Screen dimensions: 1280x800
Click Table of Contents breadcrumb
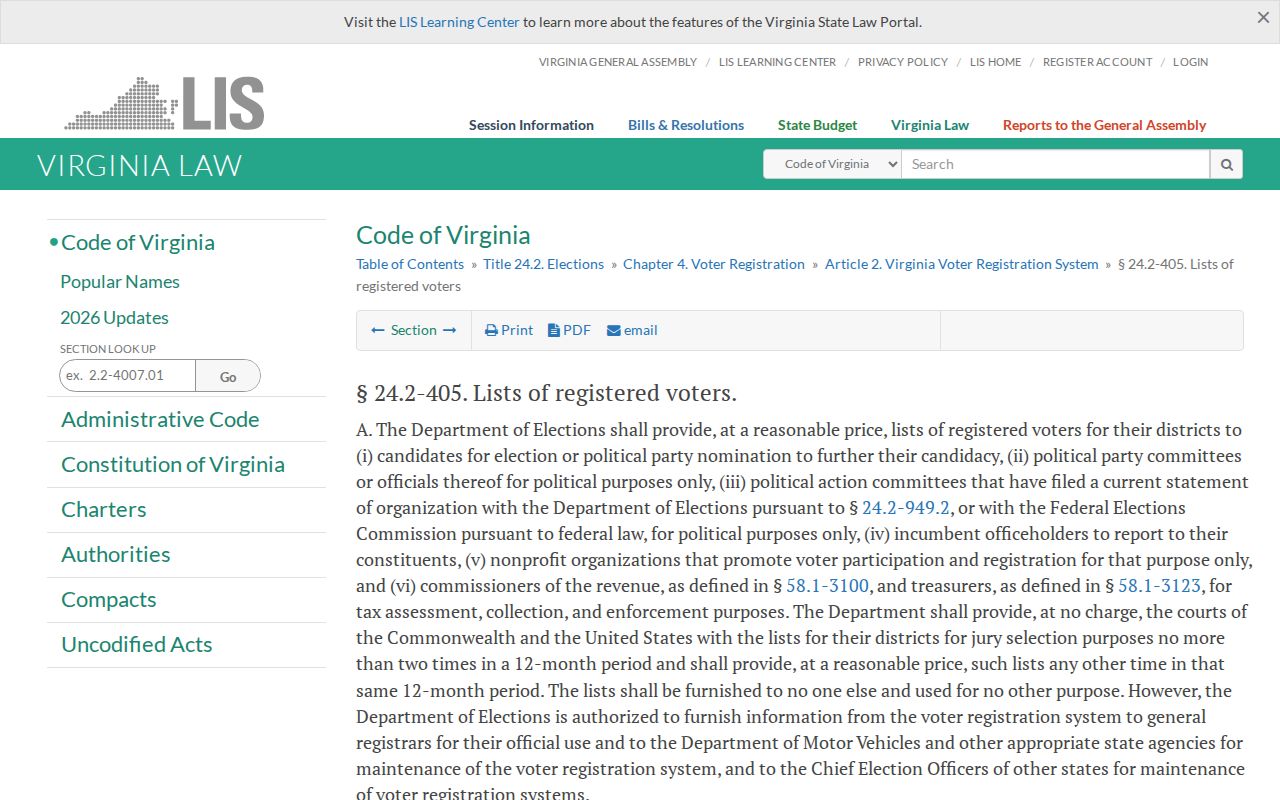click(410, 264)
